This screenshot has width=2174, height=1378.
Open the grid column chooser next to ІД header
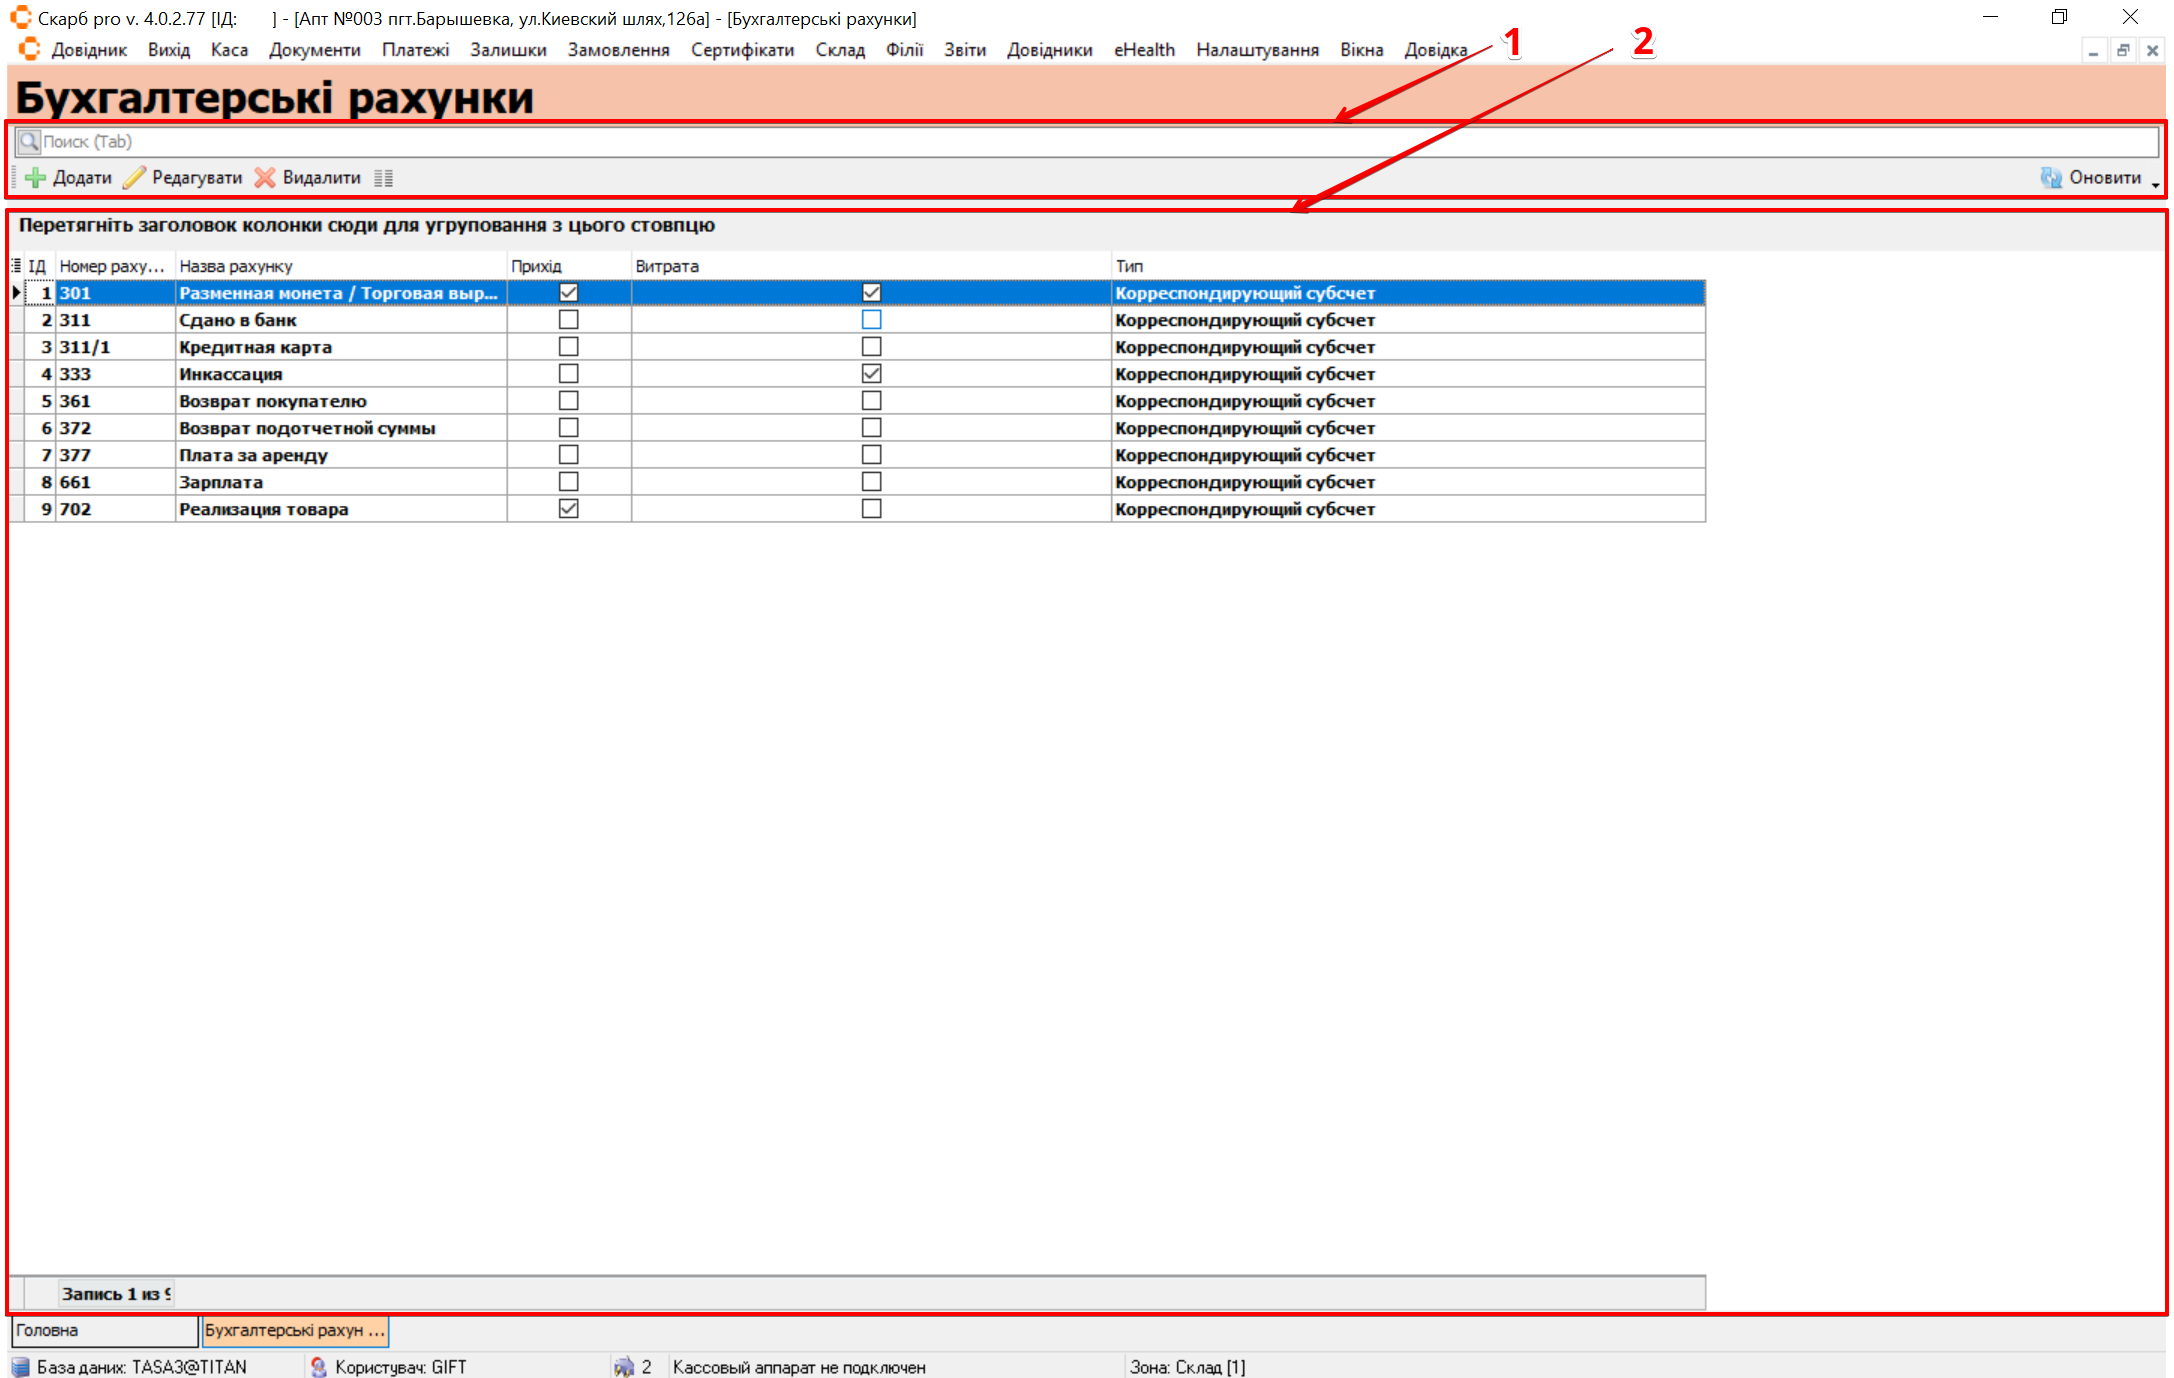coord(16,266)
